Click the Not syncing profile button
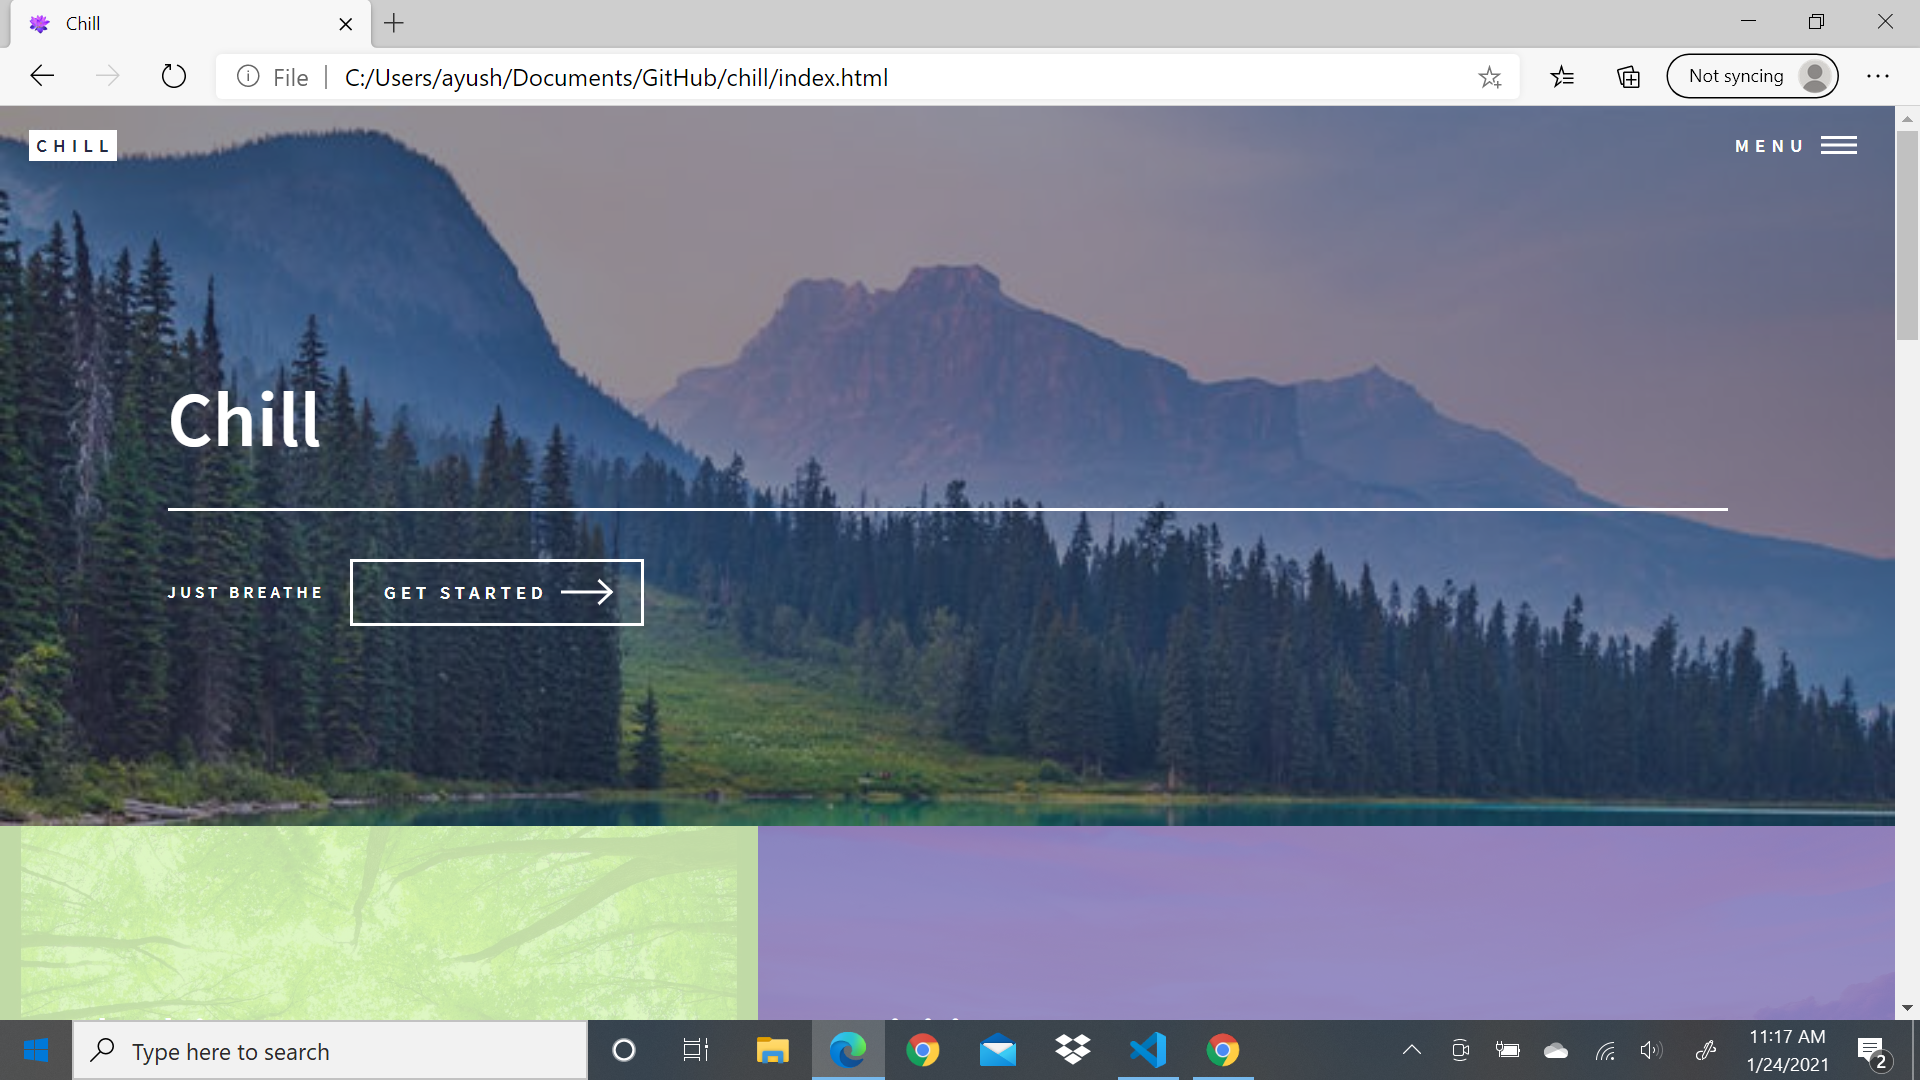The image size is (1920, 1080). coord(1752,77)
